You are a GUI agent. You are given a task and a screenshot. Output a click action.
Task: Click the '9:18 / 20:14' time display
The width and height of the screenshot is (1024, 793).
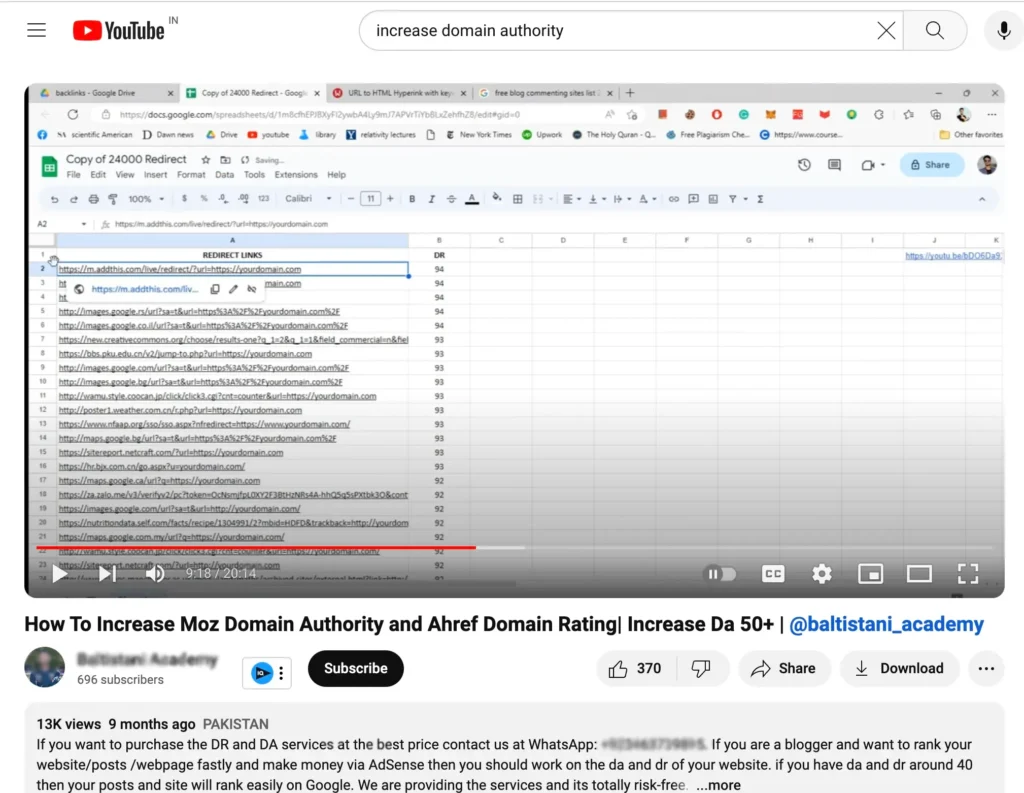coord(221,574)
